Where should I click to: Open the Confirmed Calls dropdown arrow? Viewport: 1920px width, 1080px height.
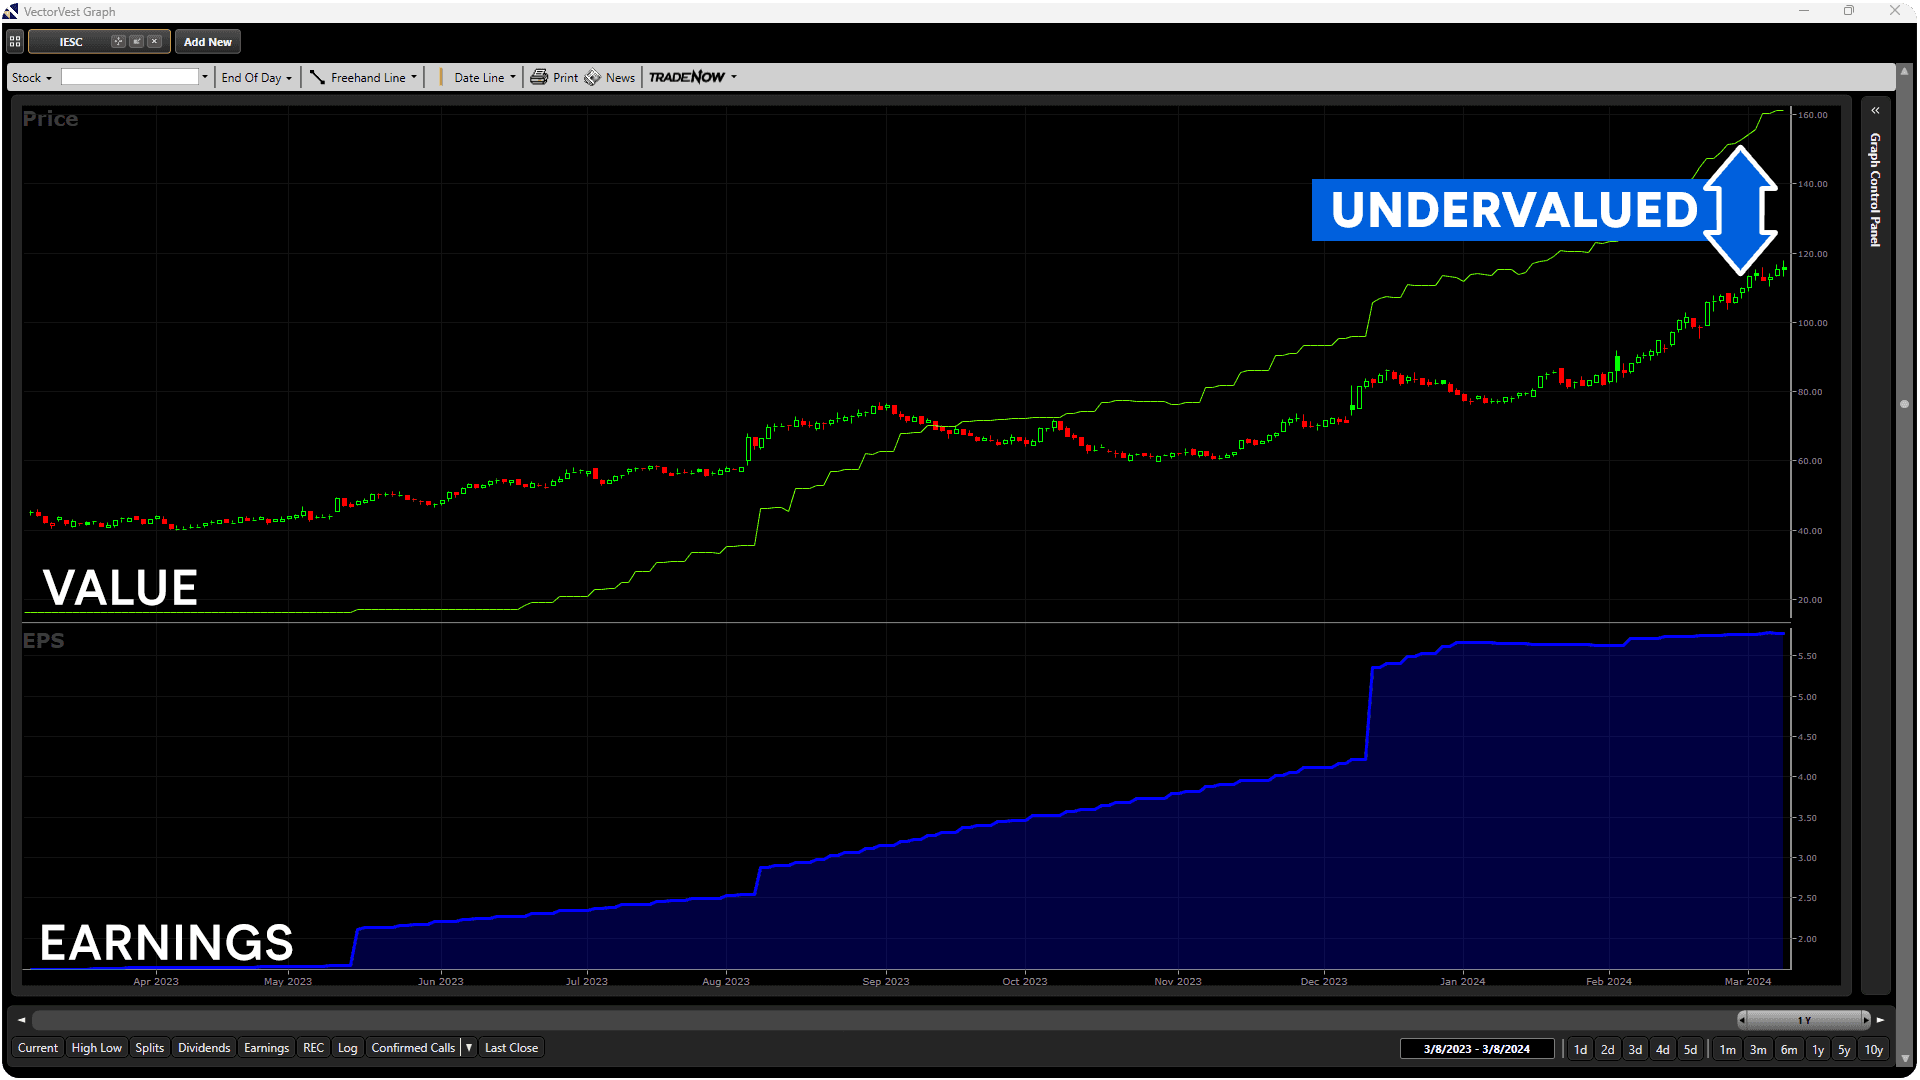tap(469, 1048)
